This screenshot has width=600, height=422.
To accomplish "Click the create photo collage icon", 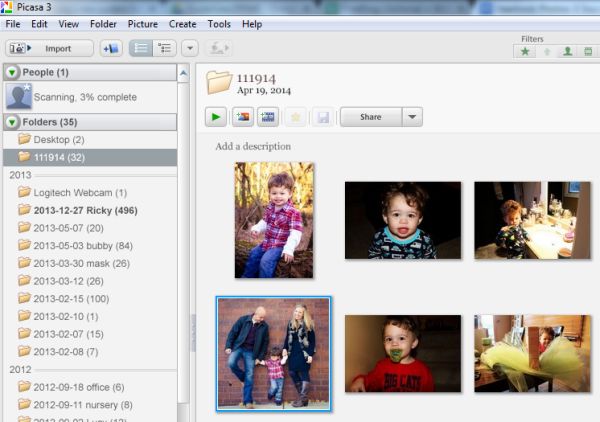I will coord(242,117).
